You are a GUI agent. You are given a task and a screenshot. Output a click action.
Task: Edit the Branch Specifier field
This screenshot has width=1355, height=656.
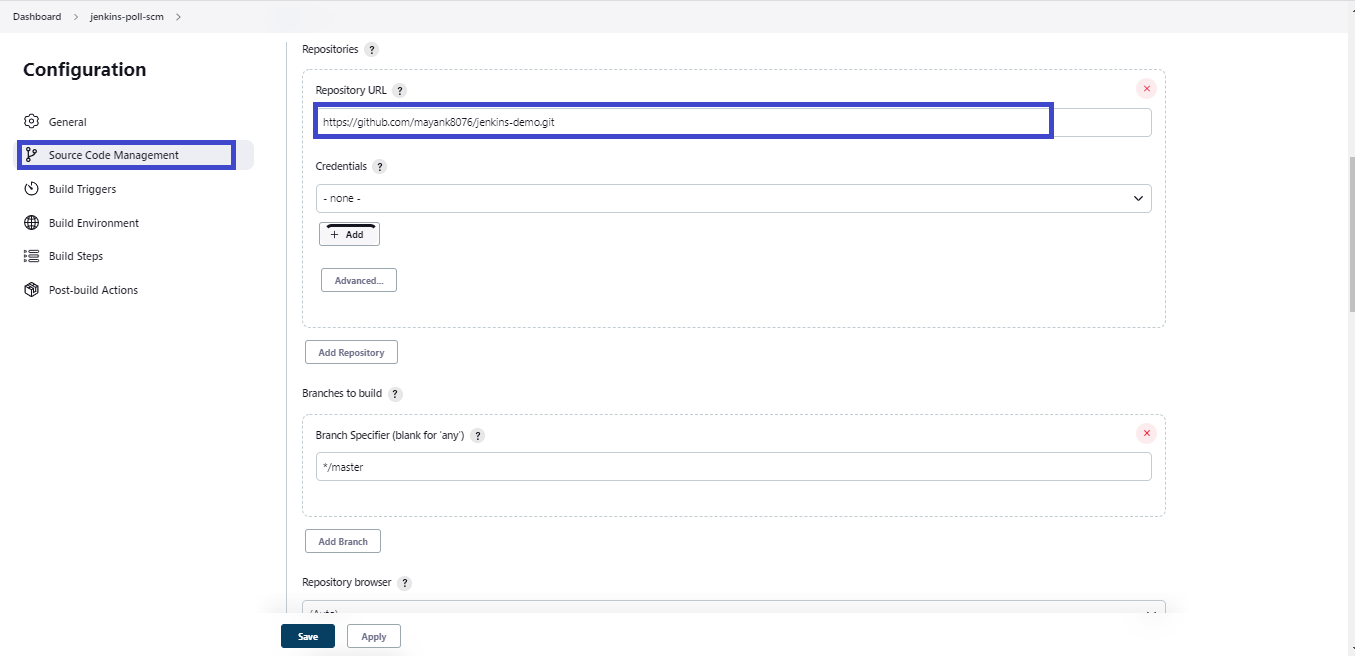tap(733, 466)
